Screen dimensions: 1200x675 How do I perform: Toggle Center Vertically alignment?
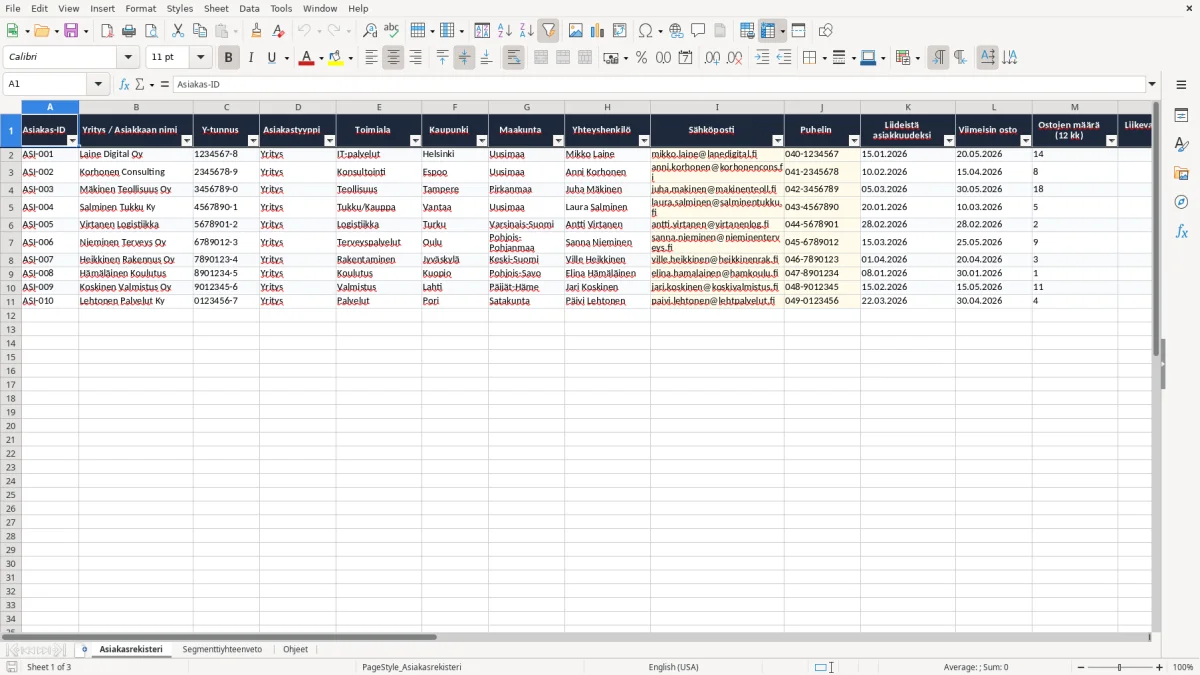464,58
